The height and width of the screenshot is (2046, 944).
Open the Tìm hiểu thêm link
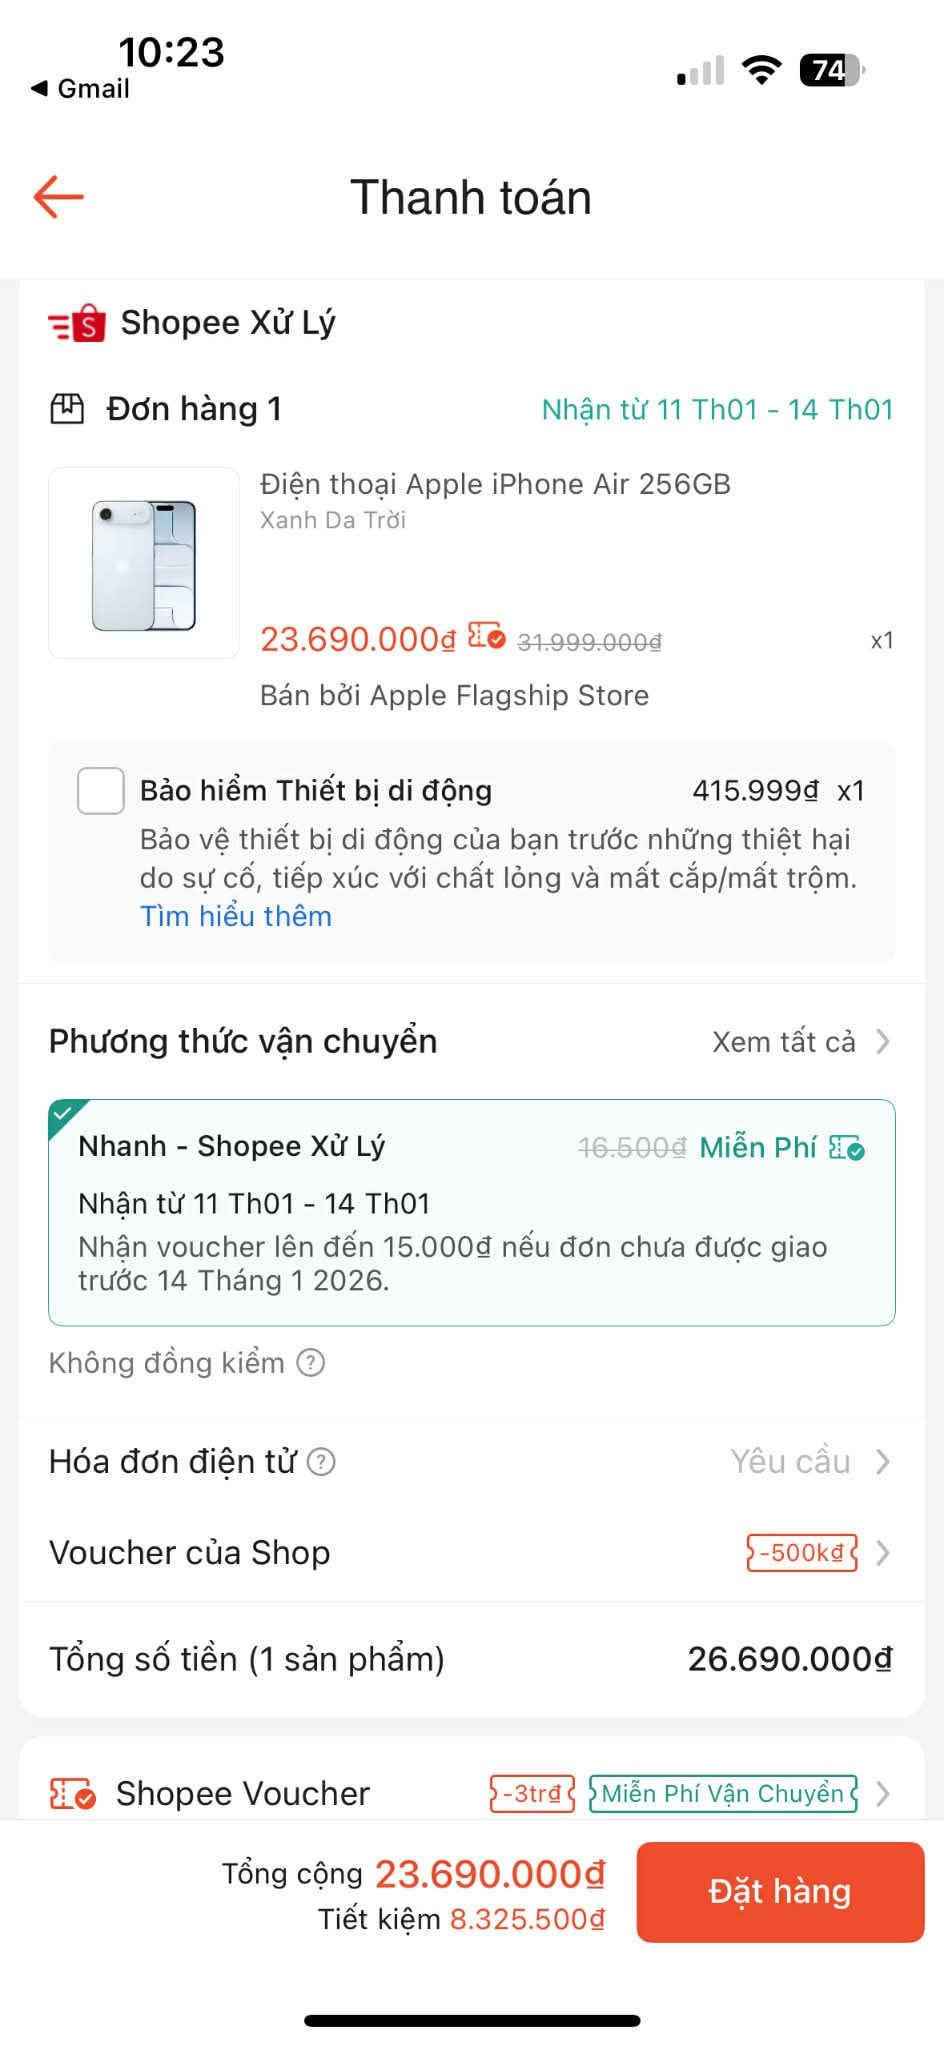[x=236, y=916]
